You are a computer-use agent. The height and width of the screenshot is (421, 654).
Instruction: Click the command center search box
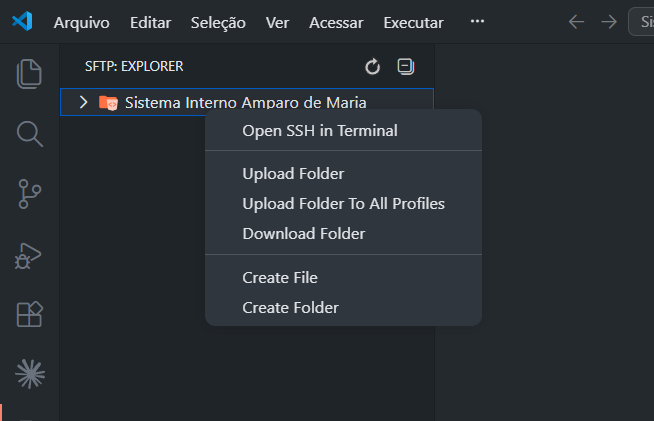pyautogui.click(x=641, y=22)
